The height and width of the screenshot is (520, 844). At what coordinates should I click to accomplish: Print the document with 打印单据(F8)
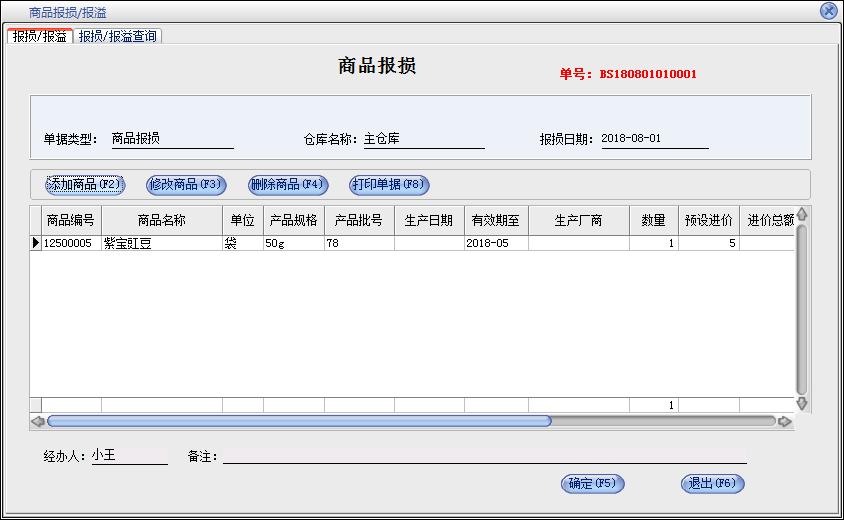click(389, 184)
